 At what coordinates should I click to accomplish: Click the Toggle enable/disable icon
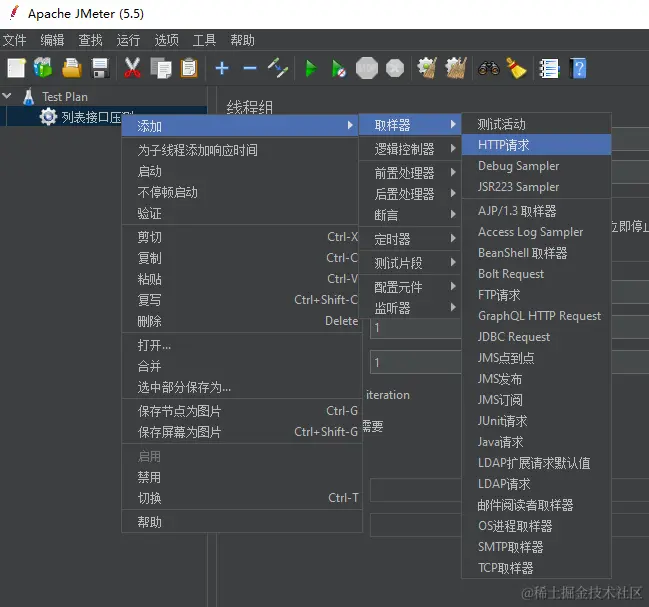pos(278,68)
